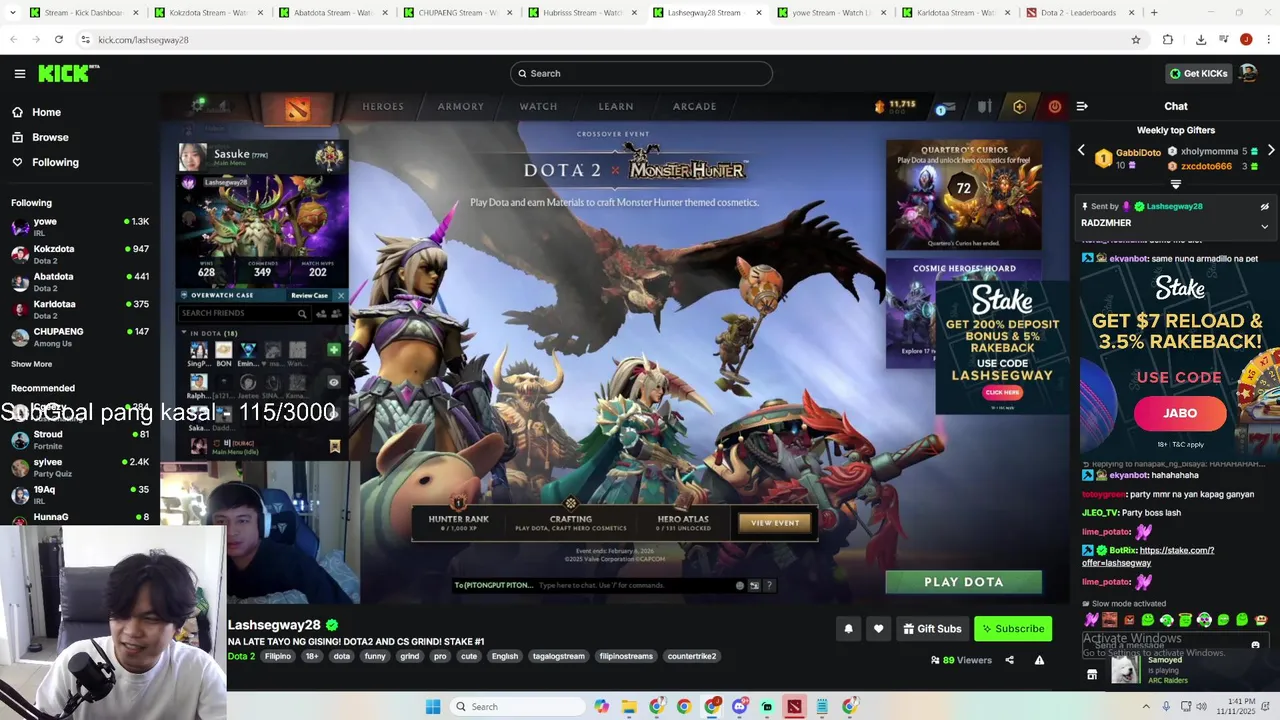Collapse the chat with the arrow icon
This screenshot has height=720, width=1280.
(1082, 106)
